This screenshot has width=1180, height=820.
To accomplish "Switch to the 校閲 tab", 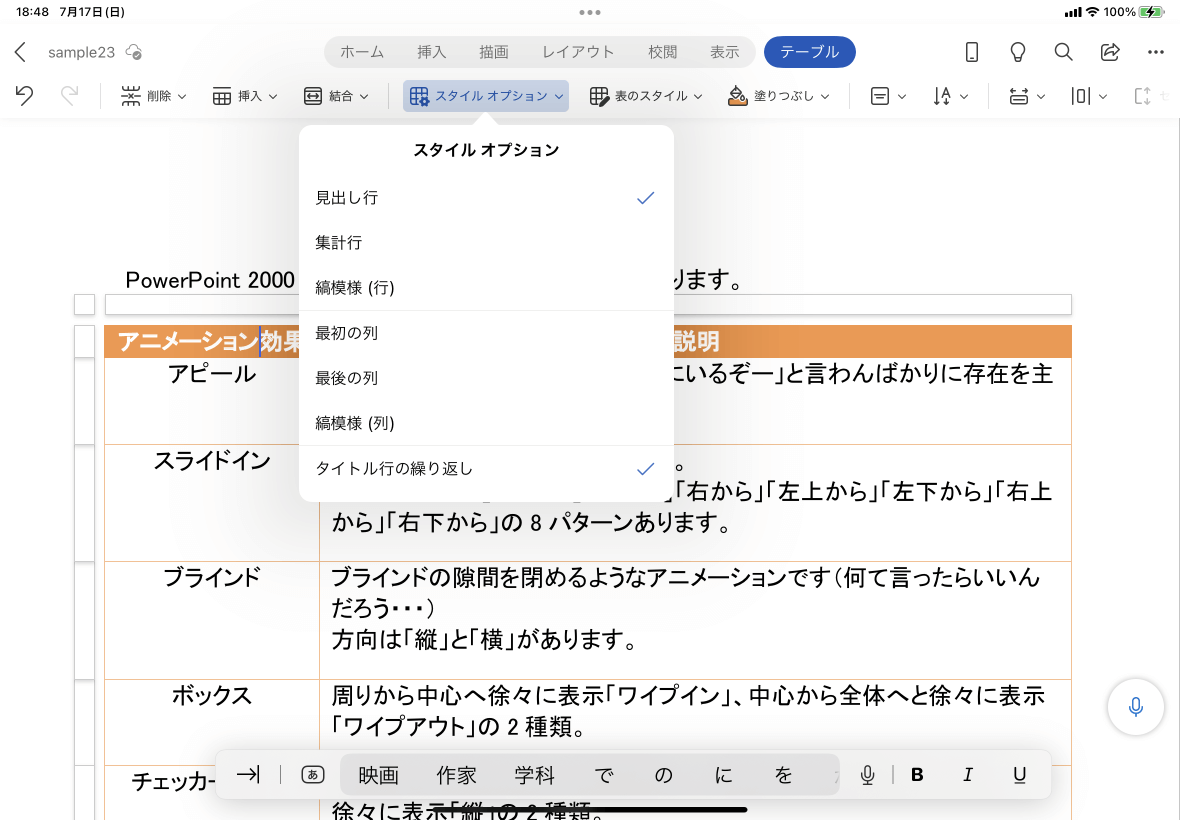I will 662,52.
